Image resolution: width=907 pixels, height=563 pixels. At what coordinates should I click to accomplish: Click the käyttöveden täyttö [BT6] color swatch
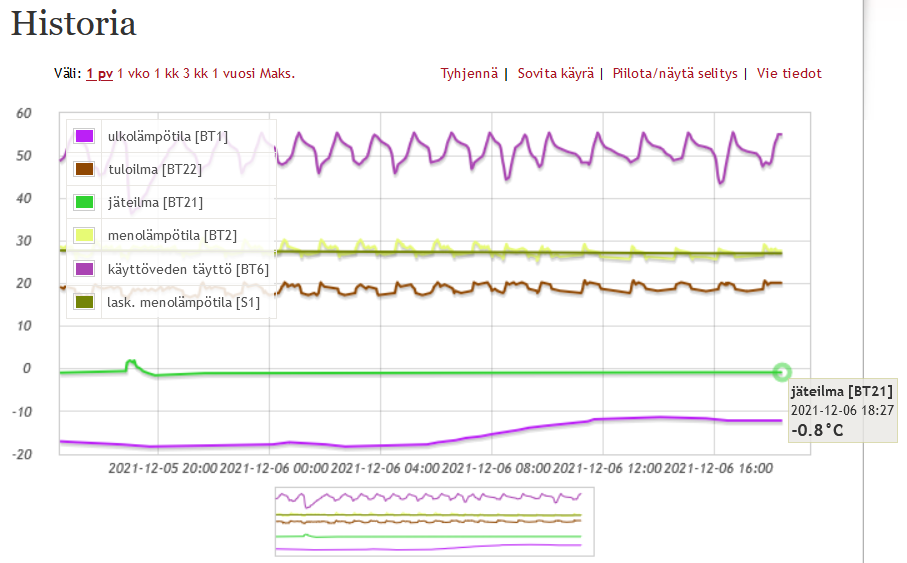84,269
